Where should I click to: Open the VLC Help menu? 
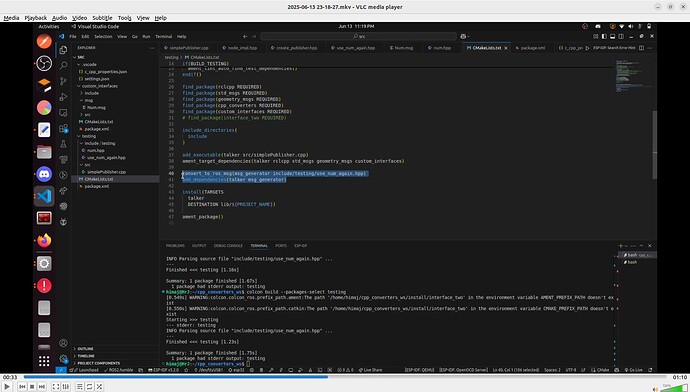tap(161, 18)
